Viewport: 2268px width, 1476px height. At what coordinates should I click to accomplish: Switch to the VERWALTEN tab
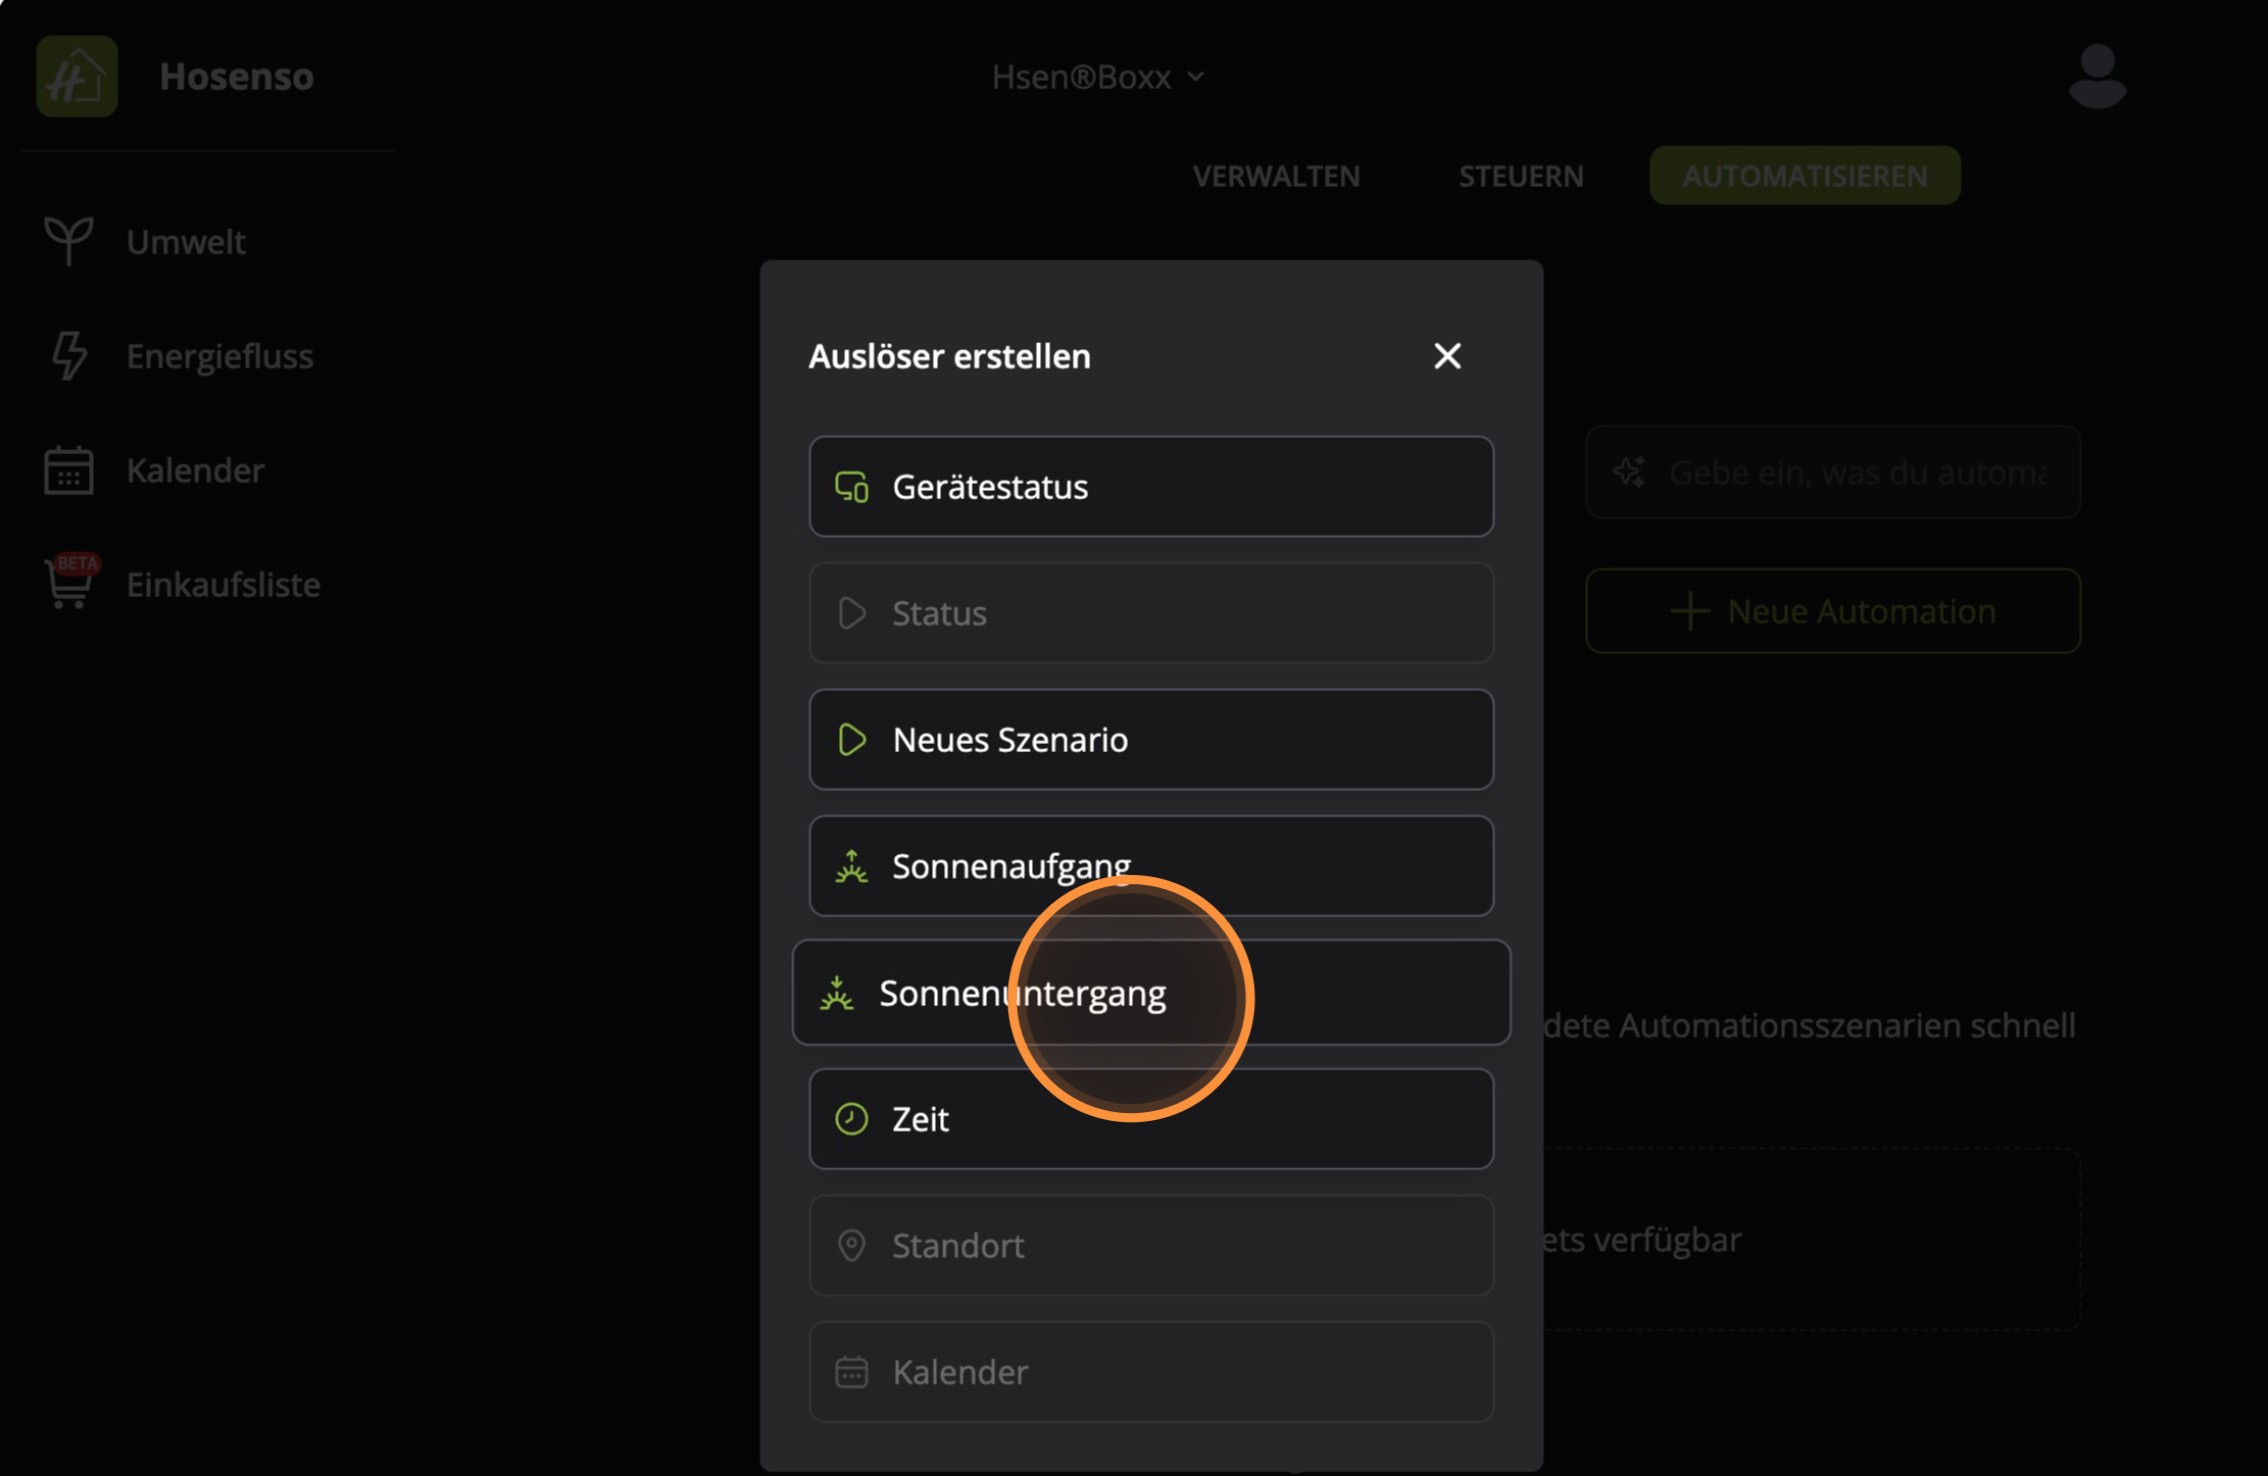[x=1275, y=175]
